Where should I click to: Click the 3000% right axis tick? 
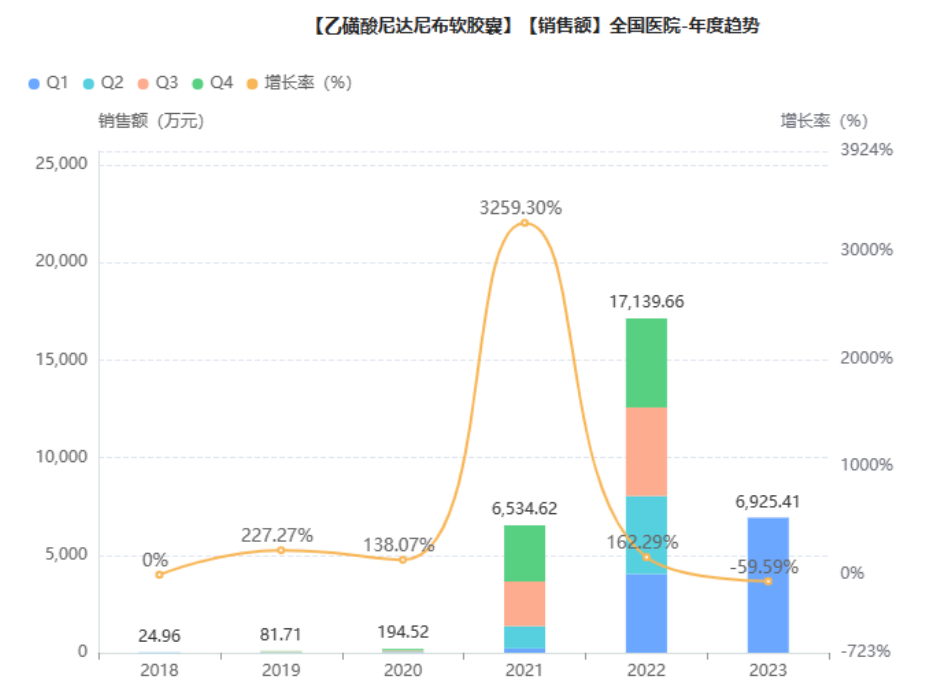(x=867, y=249)
